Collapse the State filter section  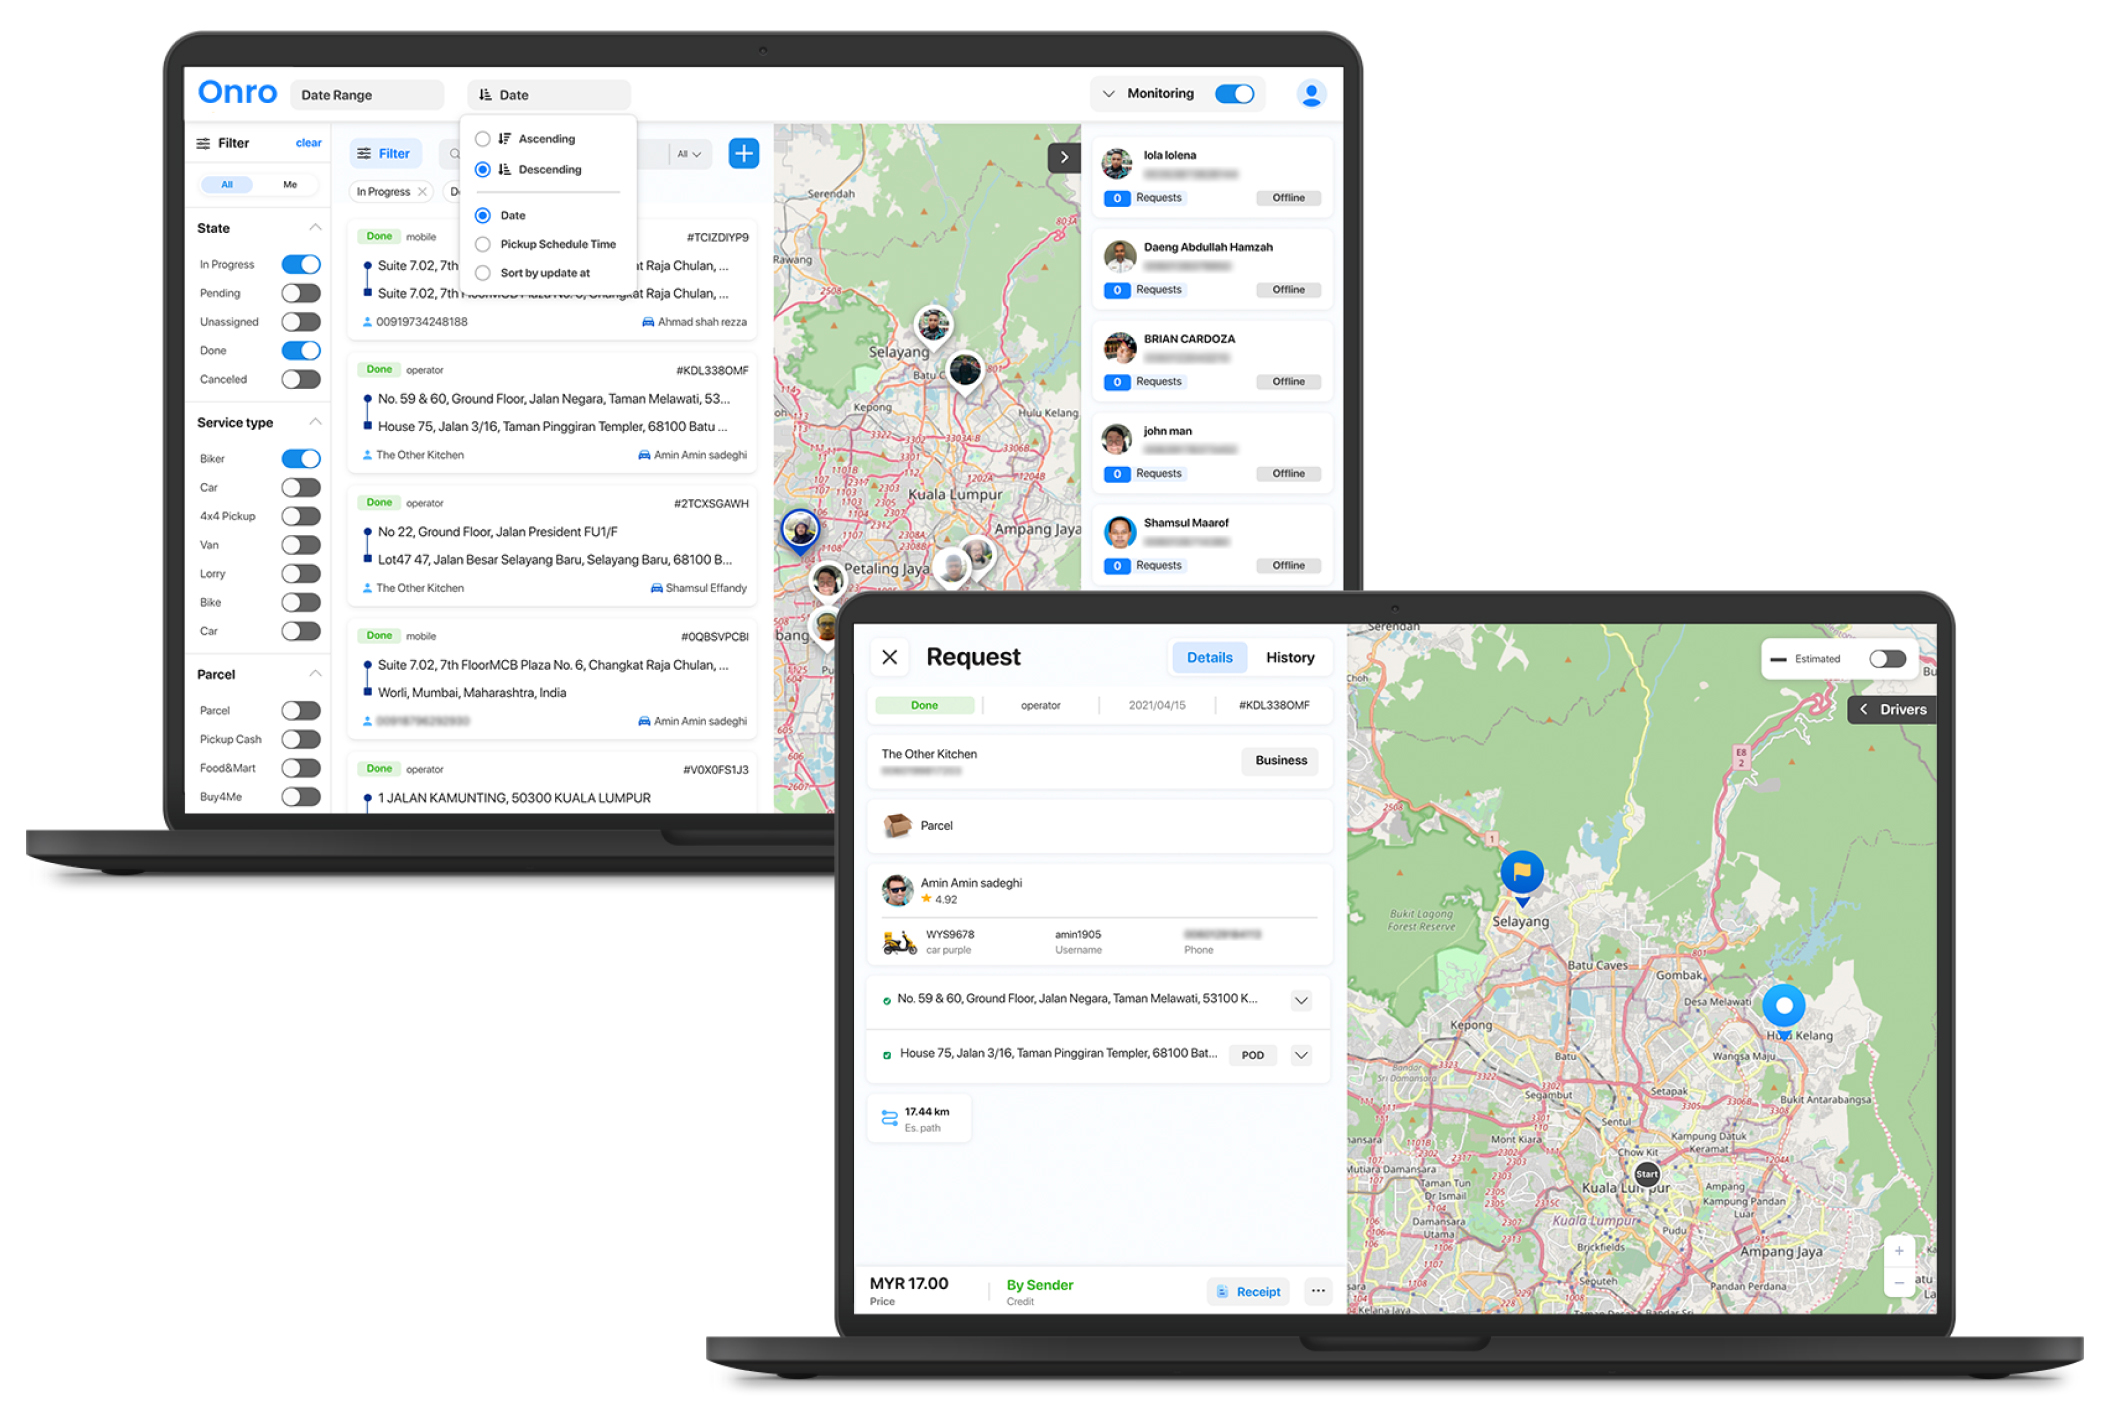tap(315, 228)
